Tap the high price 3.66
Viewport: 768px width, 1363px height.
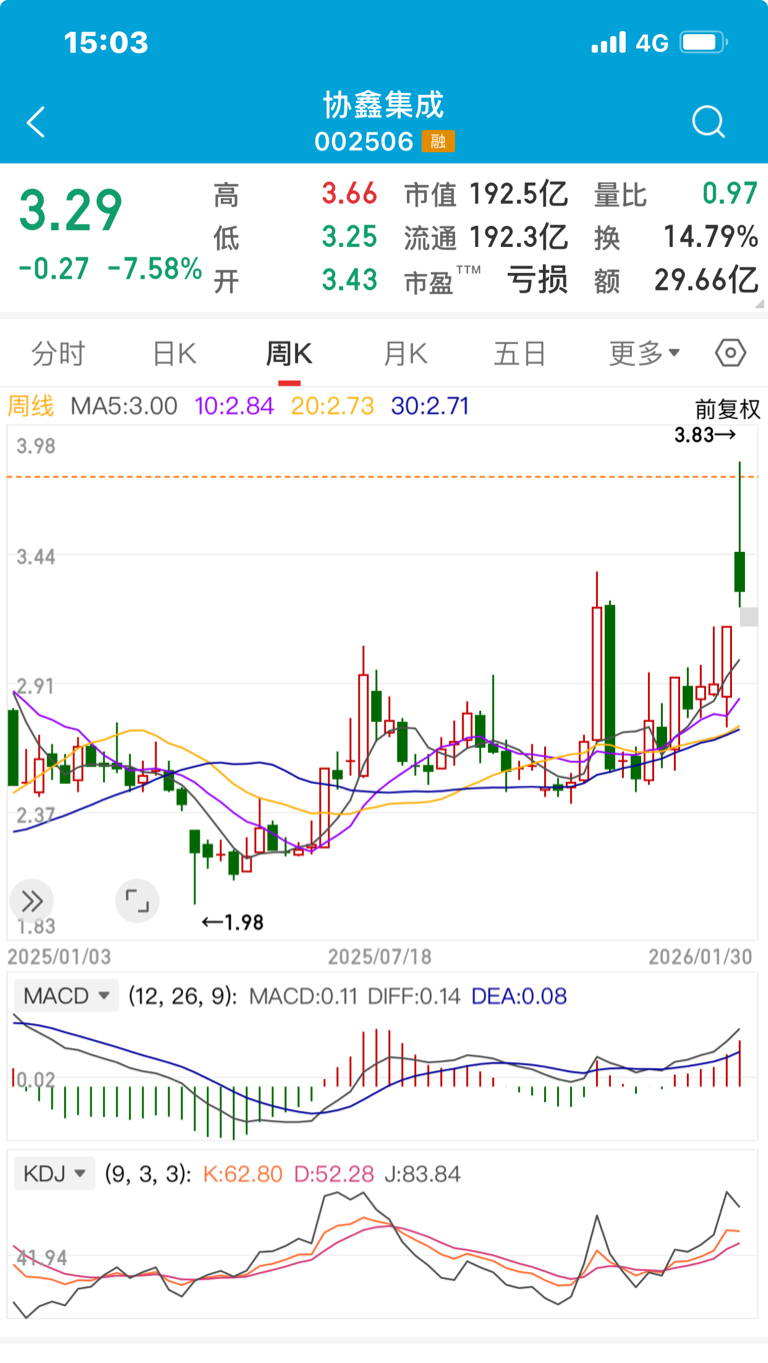(x=349, y=194)
